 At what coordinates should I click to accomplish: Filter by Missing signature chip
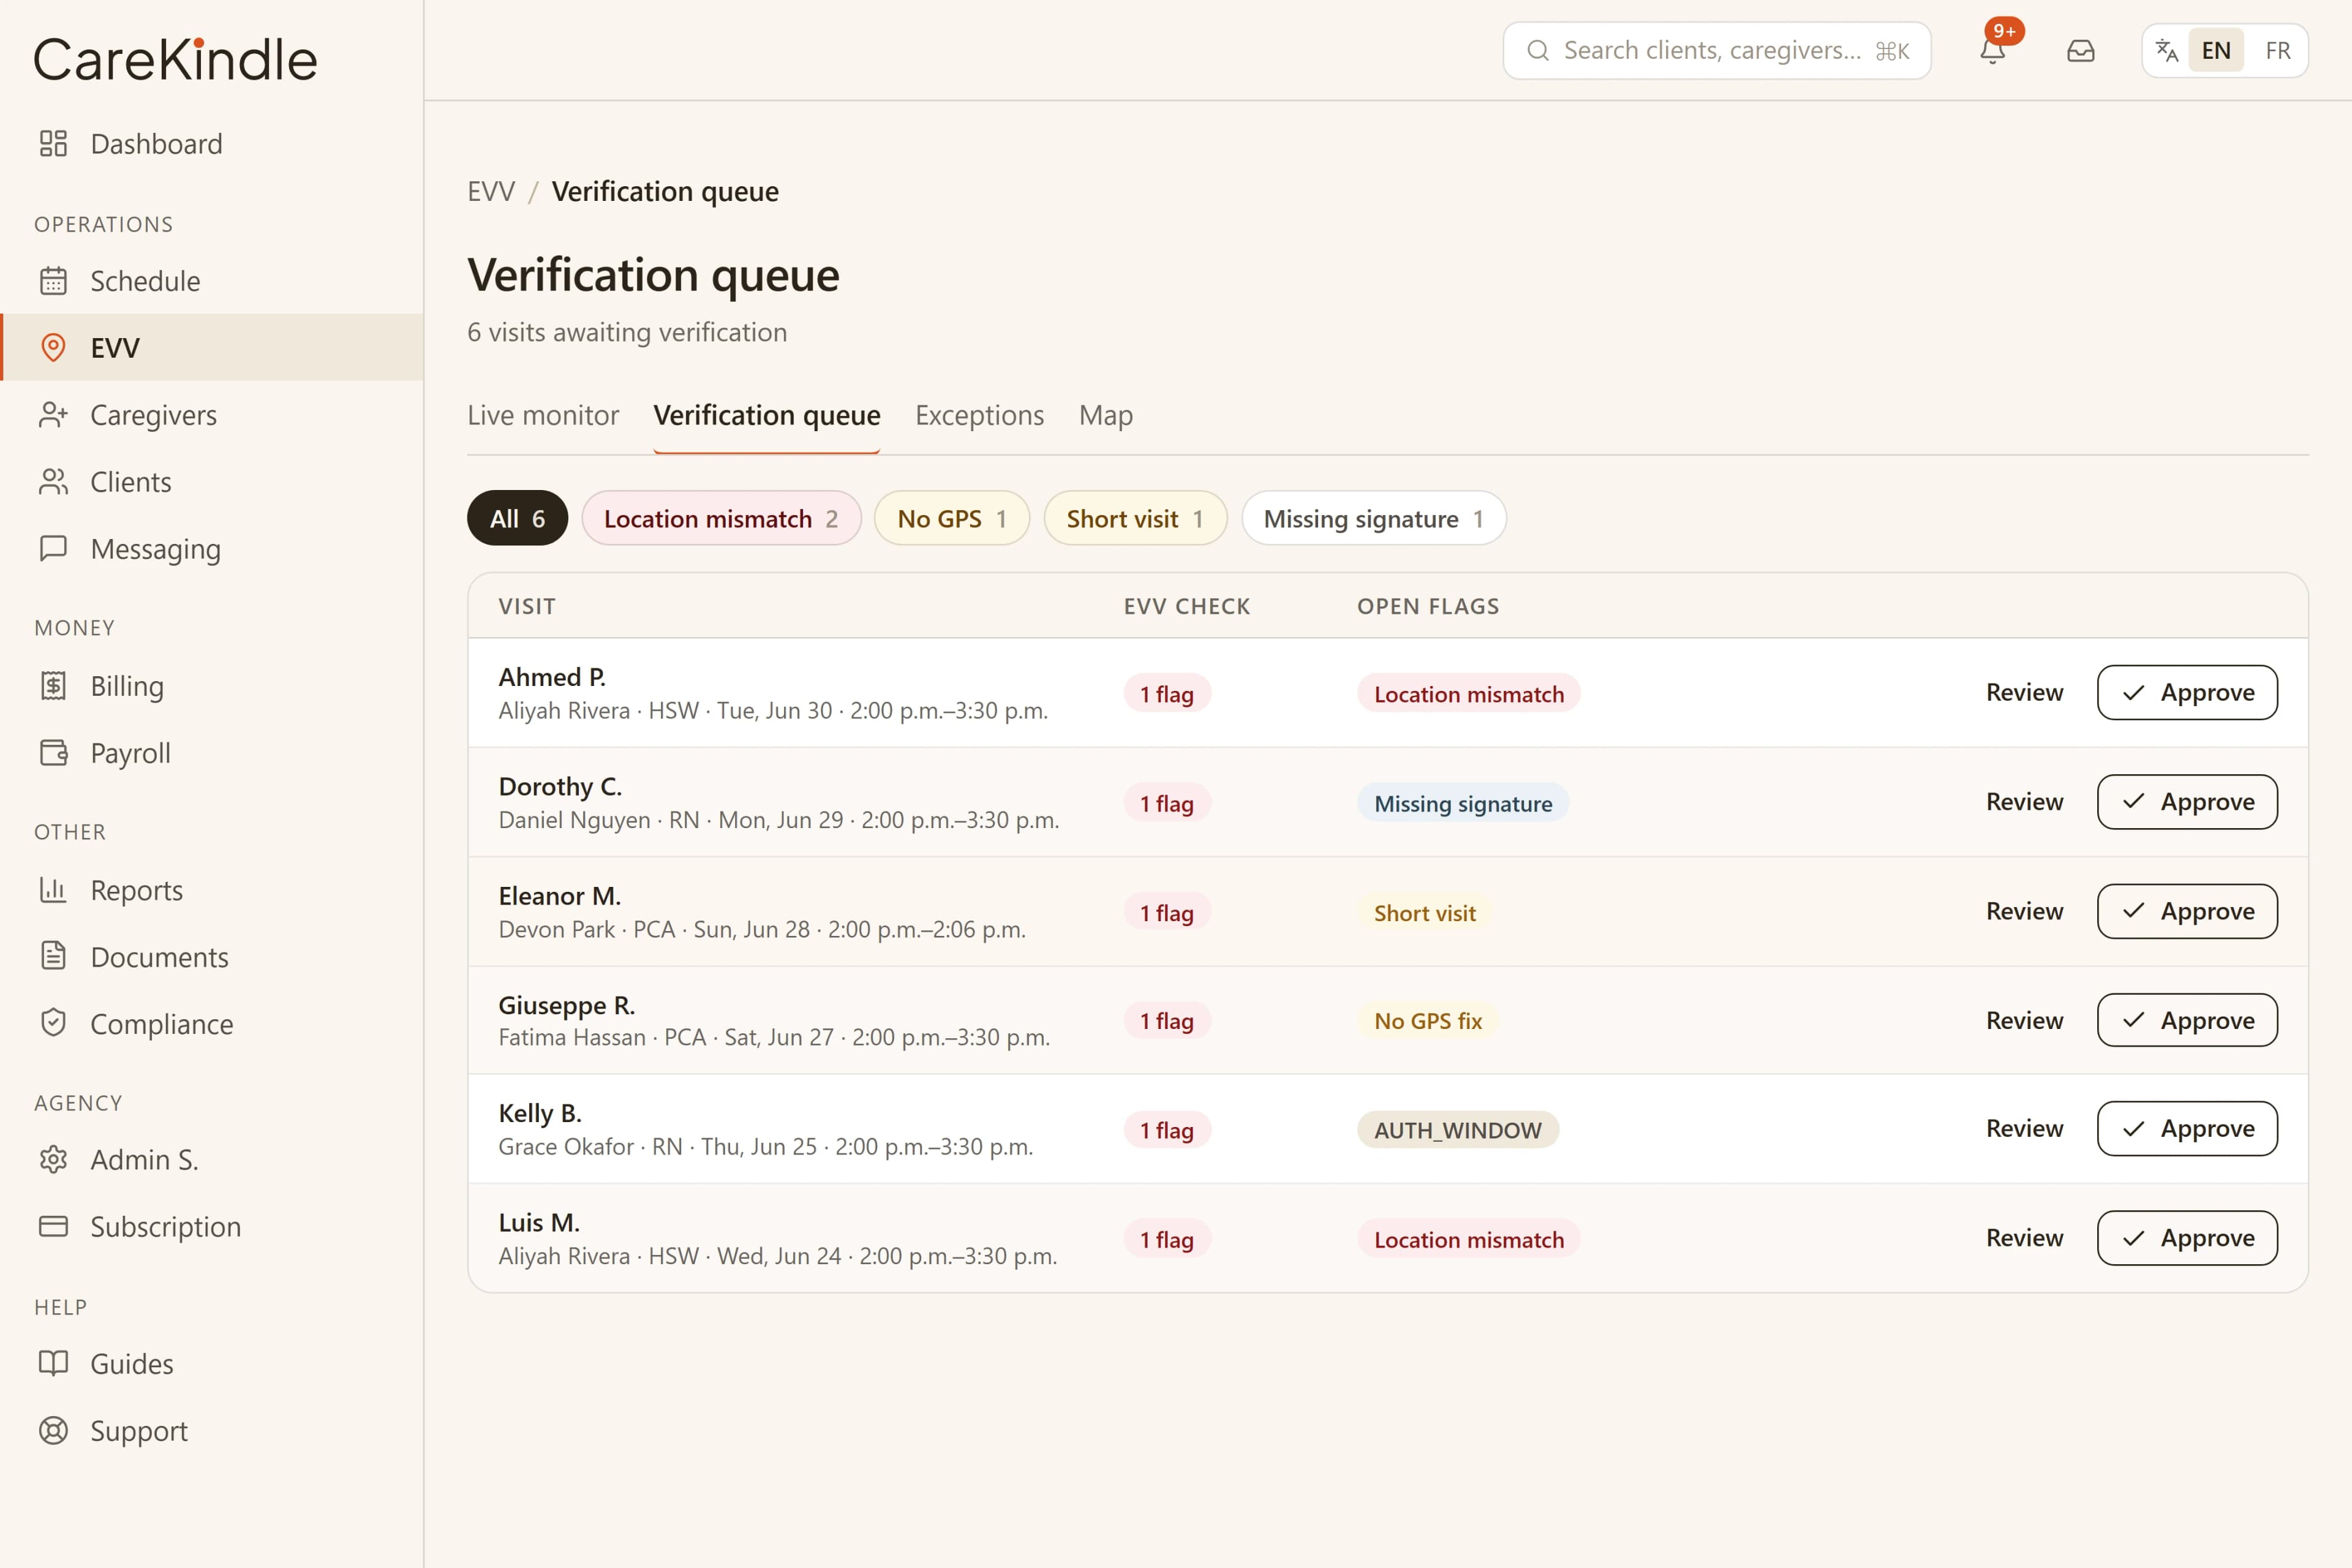pyautogui.click(x=1374, y=518)
